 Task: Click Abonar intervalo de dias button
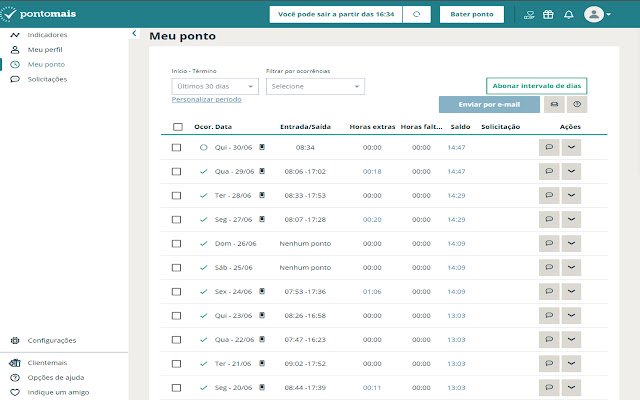click(x=536, y=86)
